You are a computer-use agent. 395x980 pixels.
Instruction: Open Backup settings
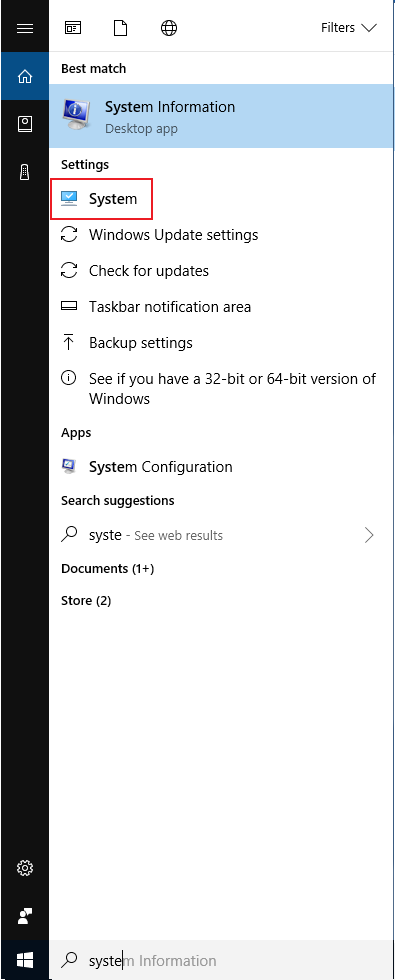tap(222, 342)
